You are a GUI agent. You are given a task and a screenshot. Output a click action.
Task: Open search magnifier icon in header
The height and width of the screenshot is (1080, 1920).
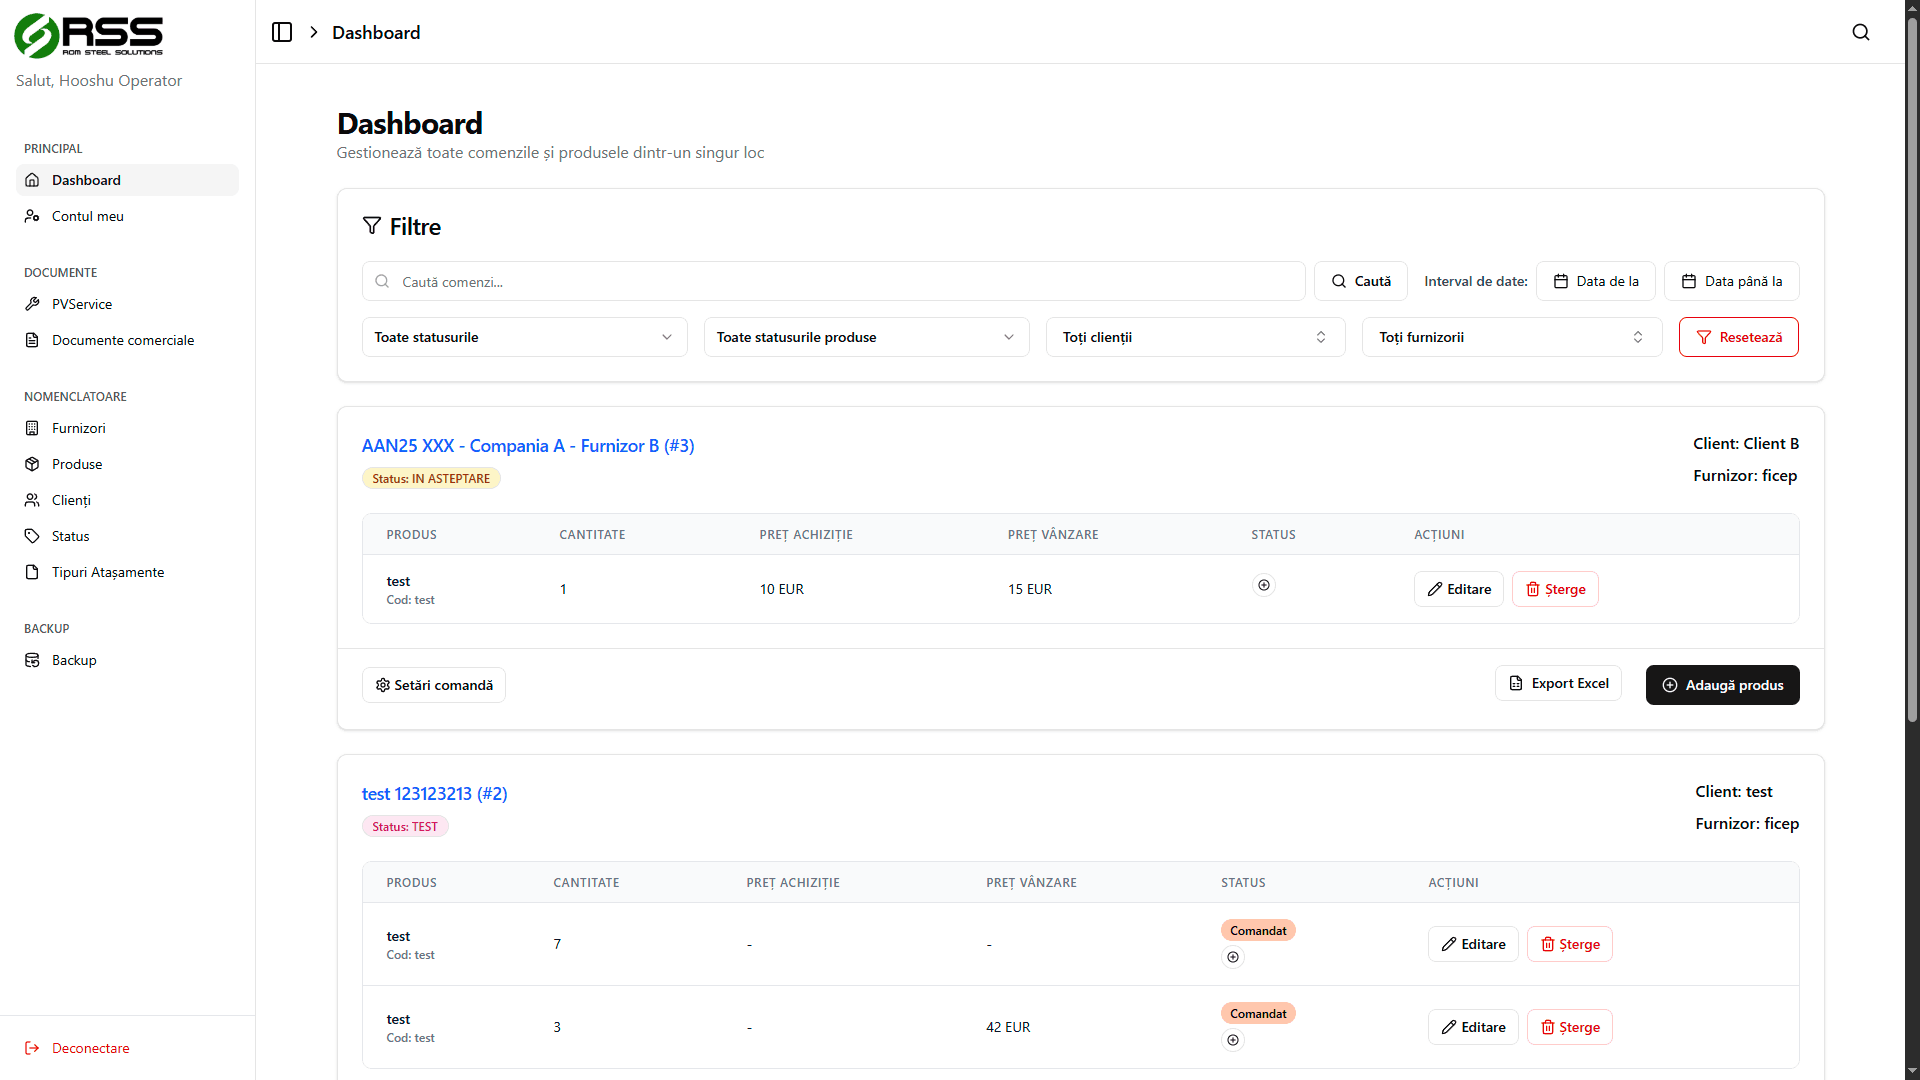tap(1860, 32)
